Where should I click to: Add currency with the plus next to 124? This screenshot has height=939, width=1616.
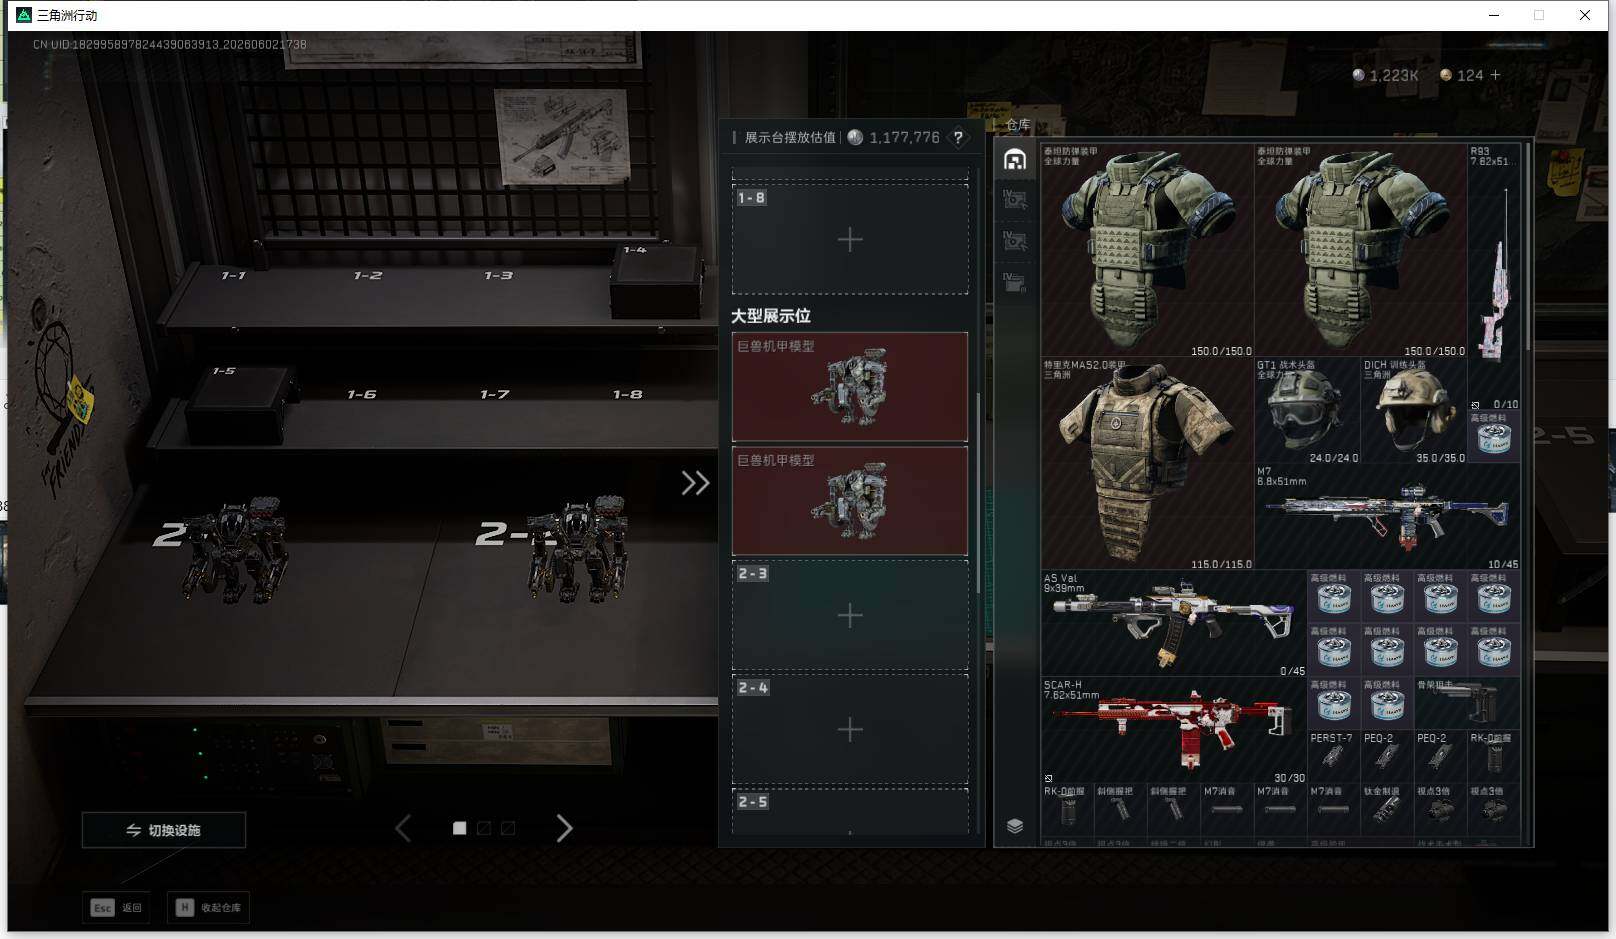coord(1495,75)
